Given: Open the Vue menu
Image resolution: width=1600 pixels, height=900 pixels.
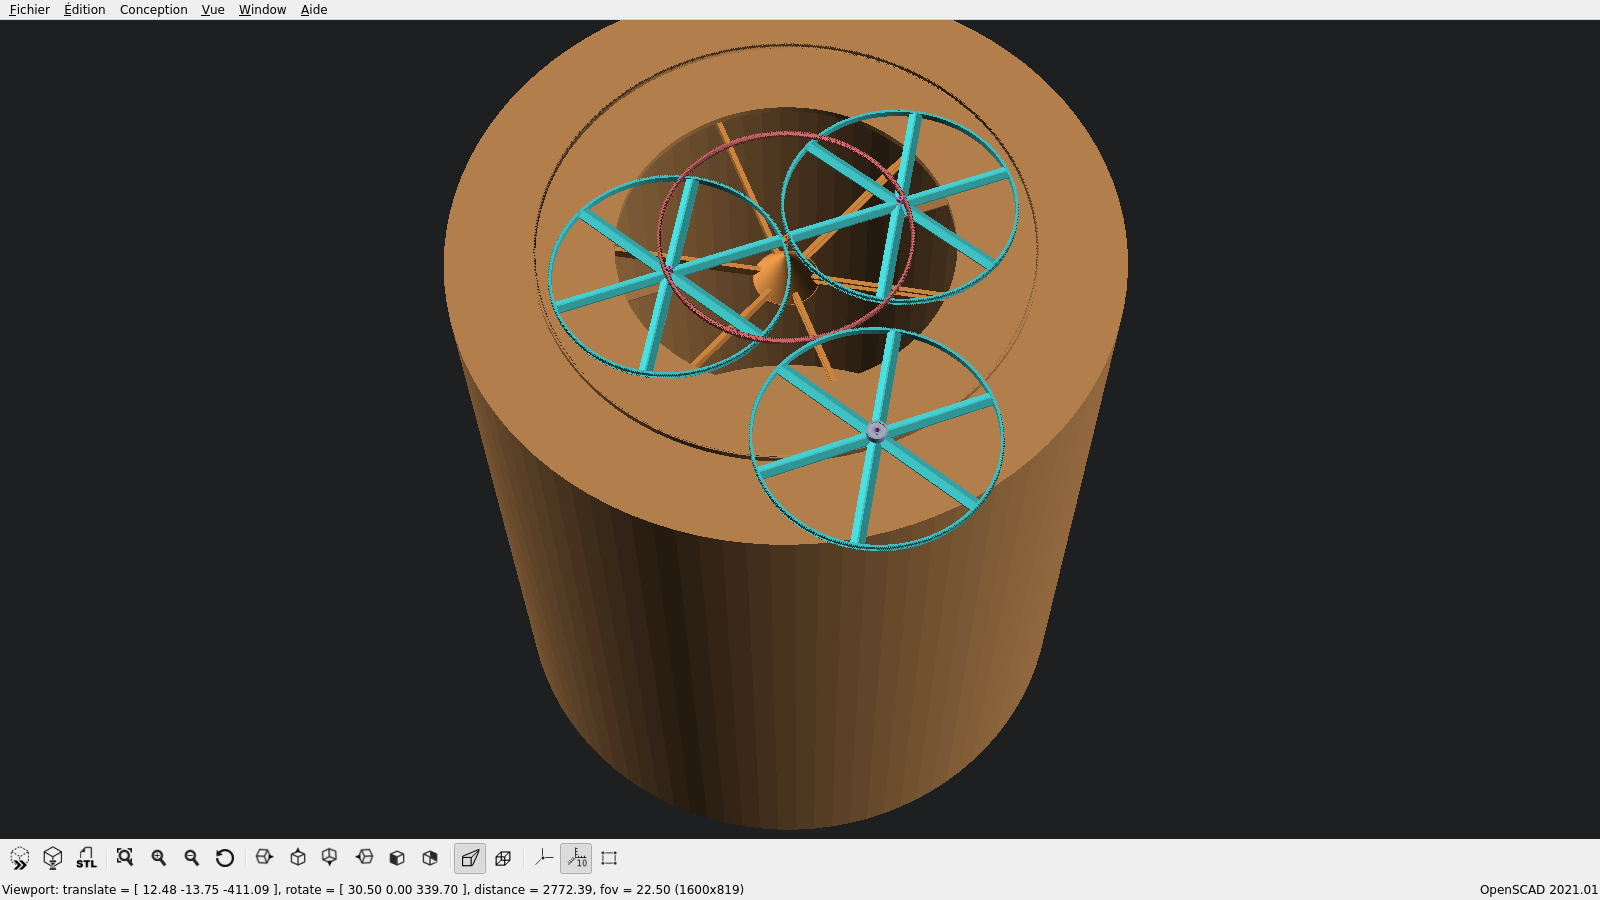Looking at the screenshot, I should click(x=212, y=9).
